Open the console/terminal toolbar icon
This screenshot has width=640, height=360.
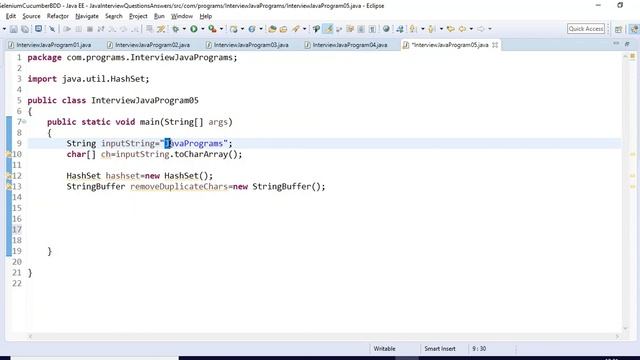(38, 29)
